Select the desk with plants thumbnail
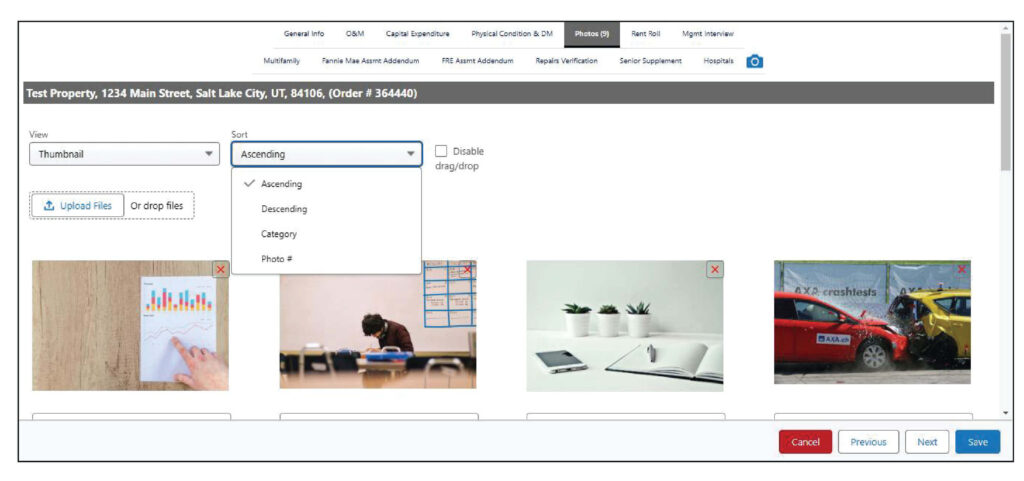Viewport: 1024px width, 481px height. point(625,326)
